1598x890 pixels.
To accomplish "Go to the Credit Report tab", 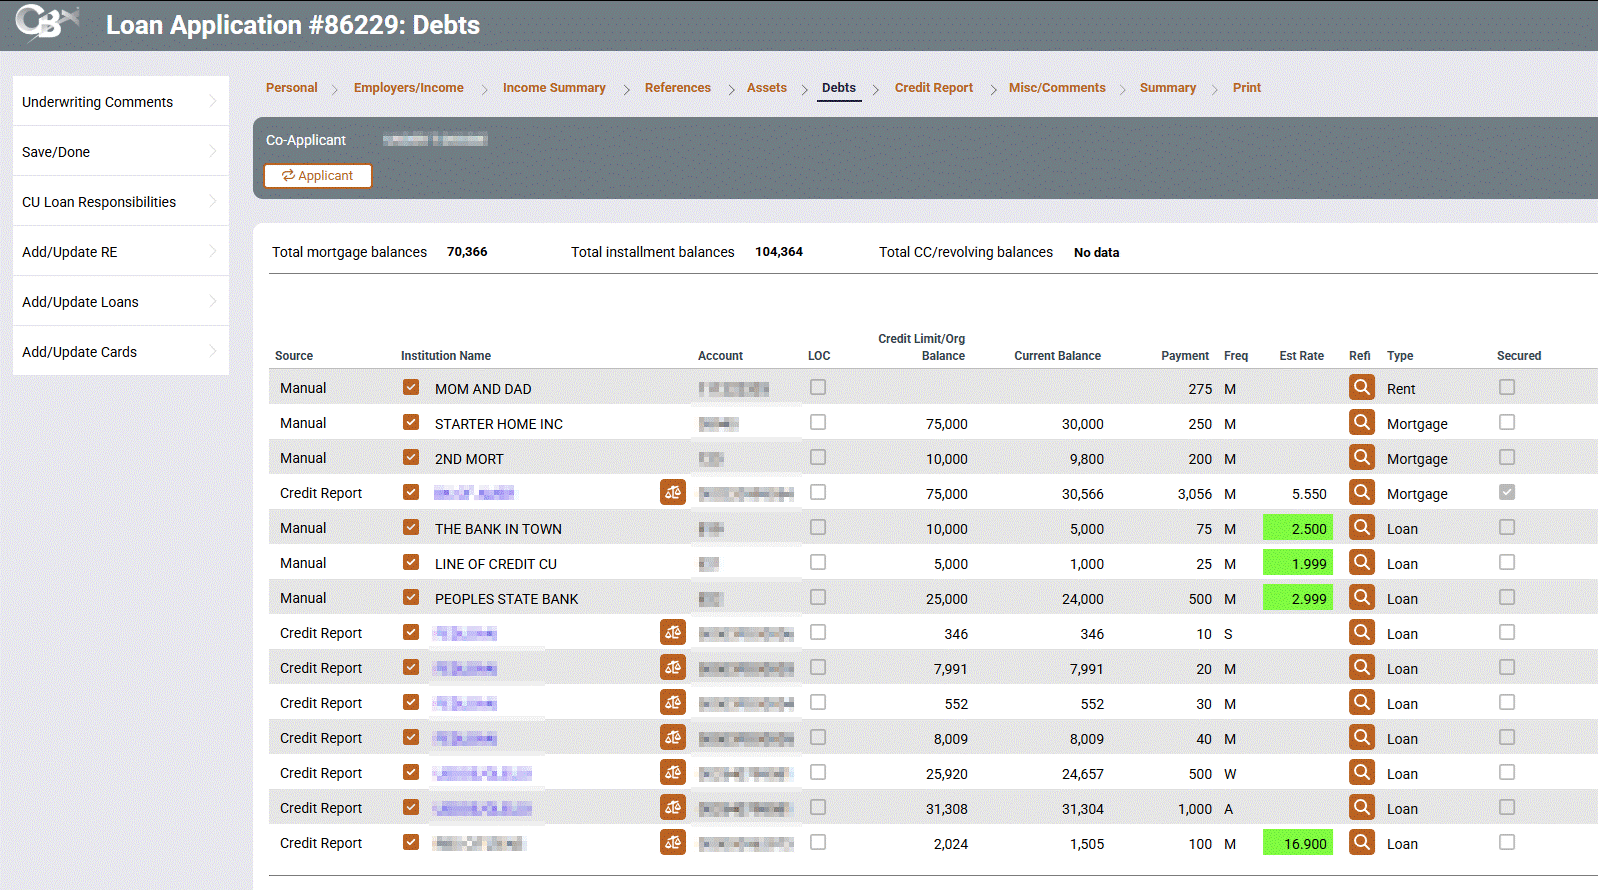I will [933, 88].
